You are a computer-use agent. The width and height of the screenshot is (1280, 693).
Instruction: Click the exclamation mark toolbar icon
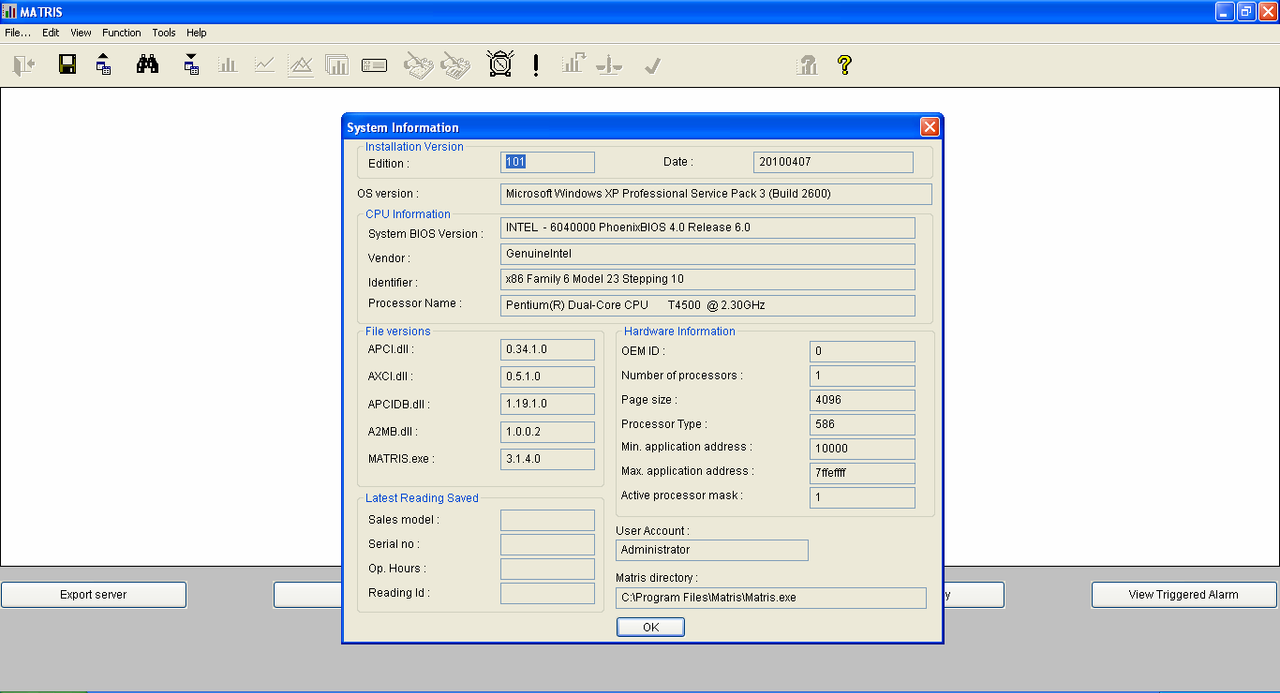[536, 65]
